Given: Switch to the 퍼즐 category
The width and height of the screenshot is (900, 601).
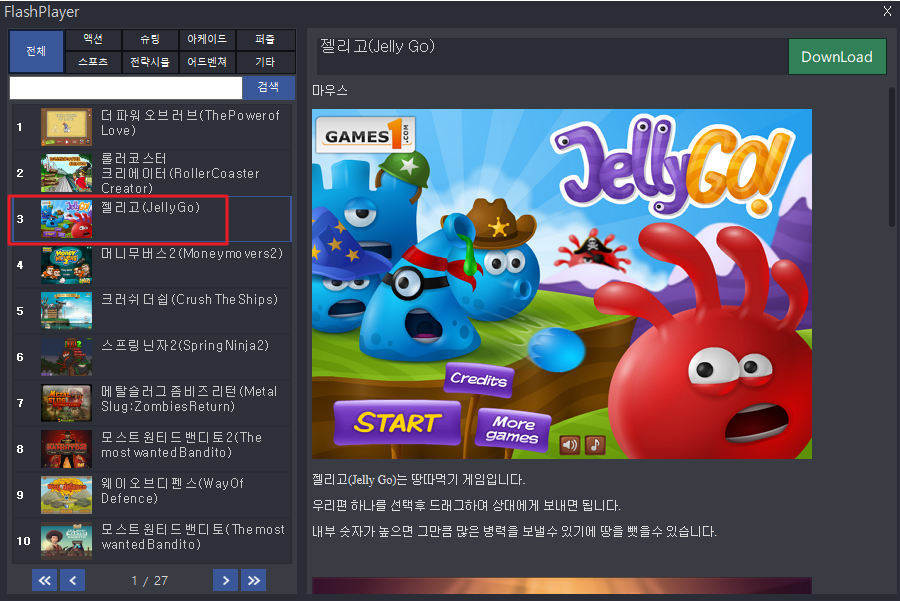Looking at the screenshot, I should 265,40.
